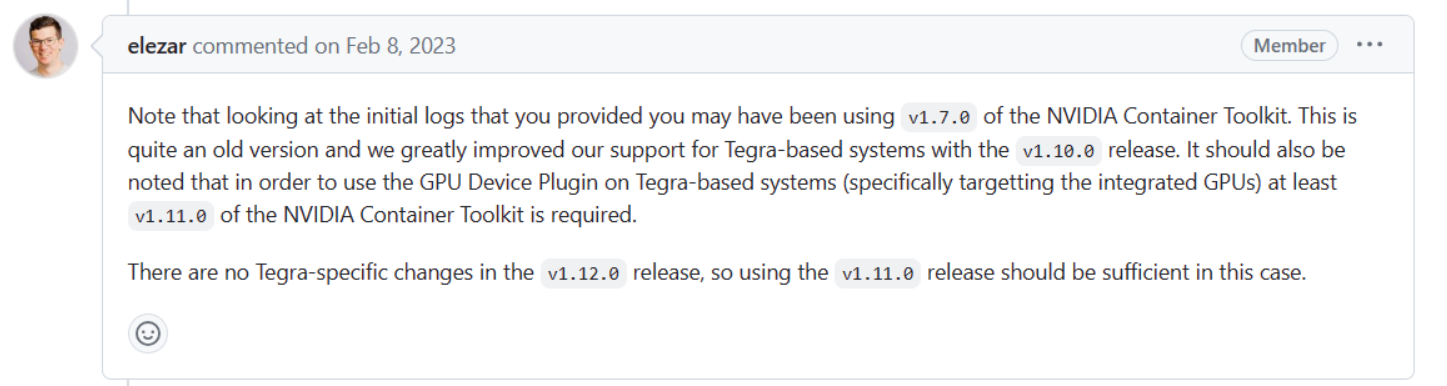Click the v1.12.0 inline code snippet
Viewport: 1447px width, 386px height.
coord(584,274)
